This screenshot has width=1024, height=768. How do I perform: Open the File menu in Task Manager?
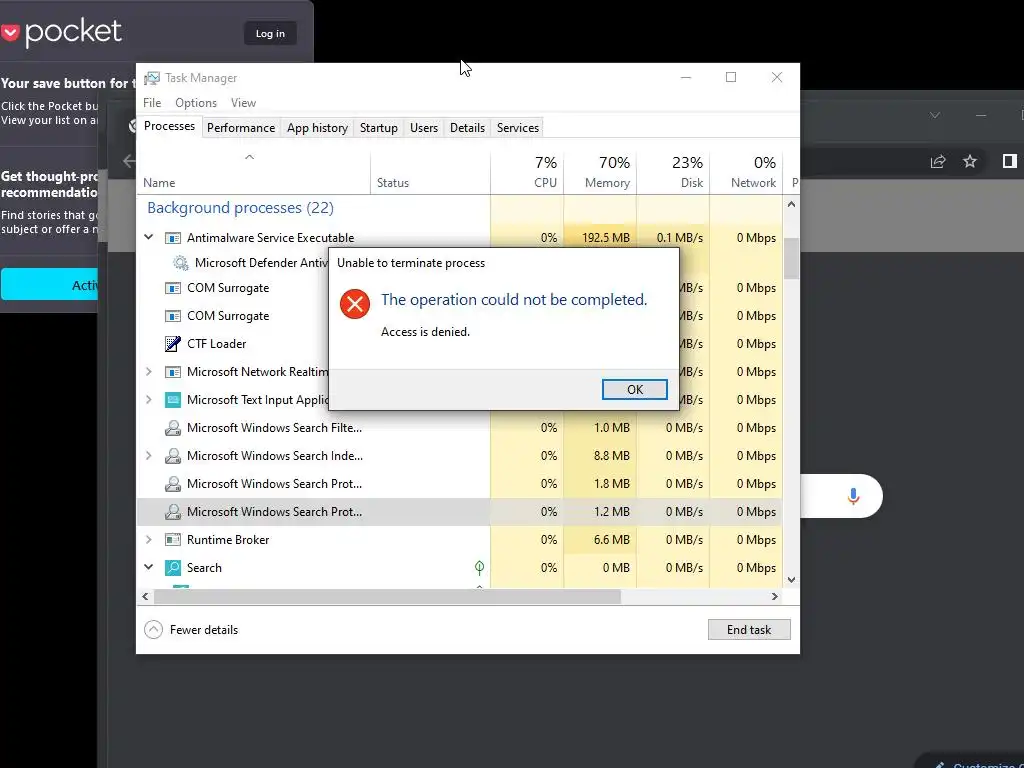point(152,103)
